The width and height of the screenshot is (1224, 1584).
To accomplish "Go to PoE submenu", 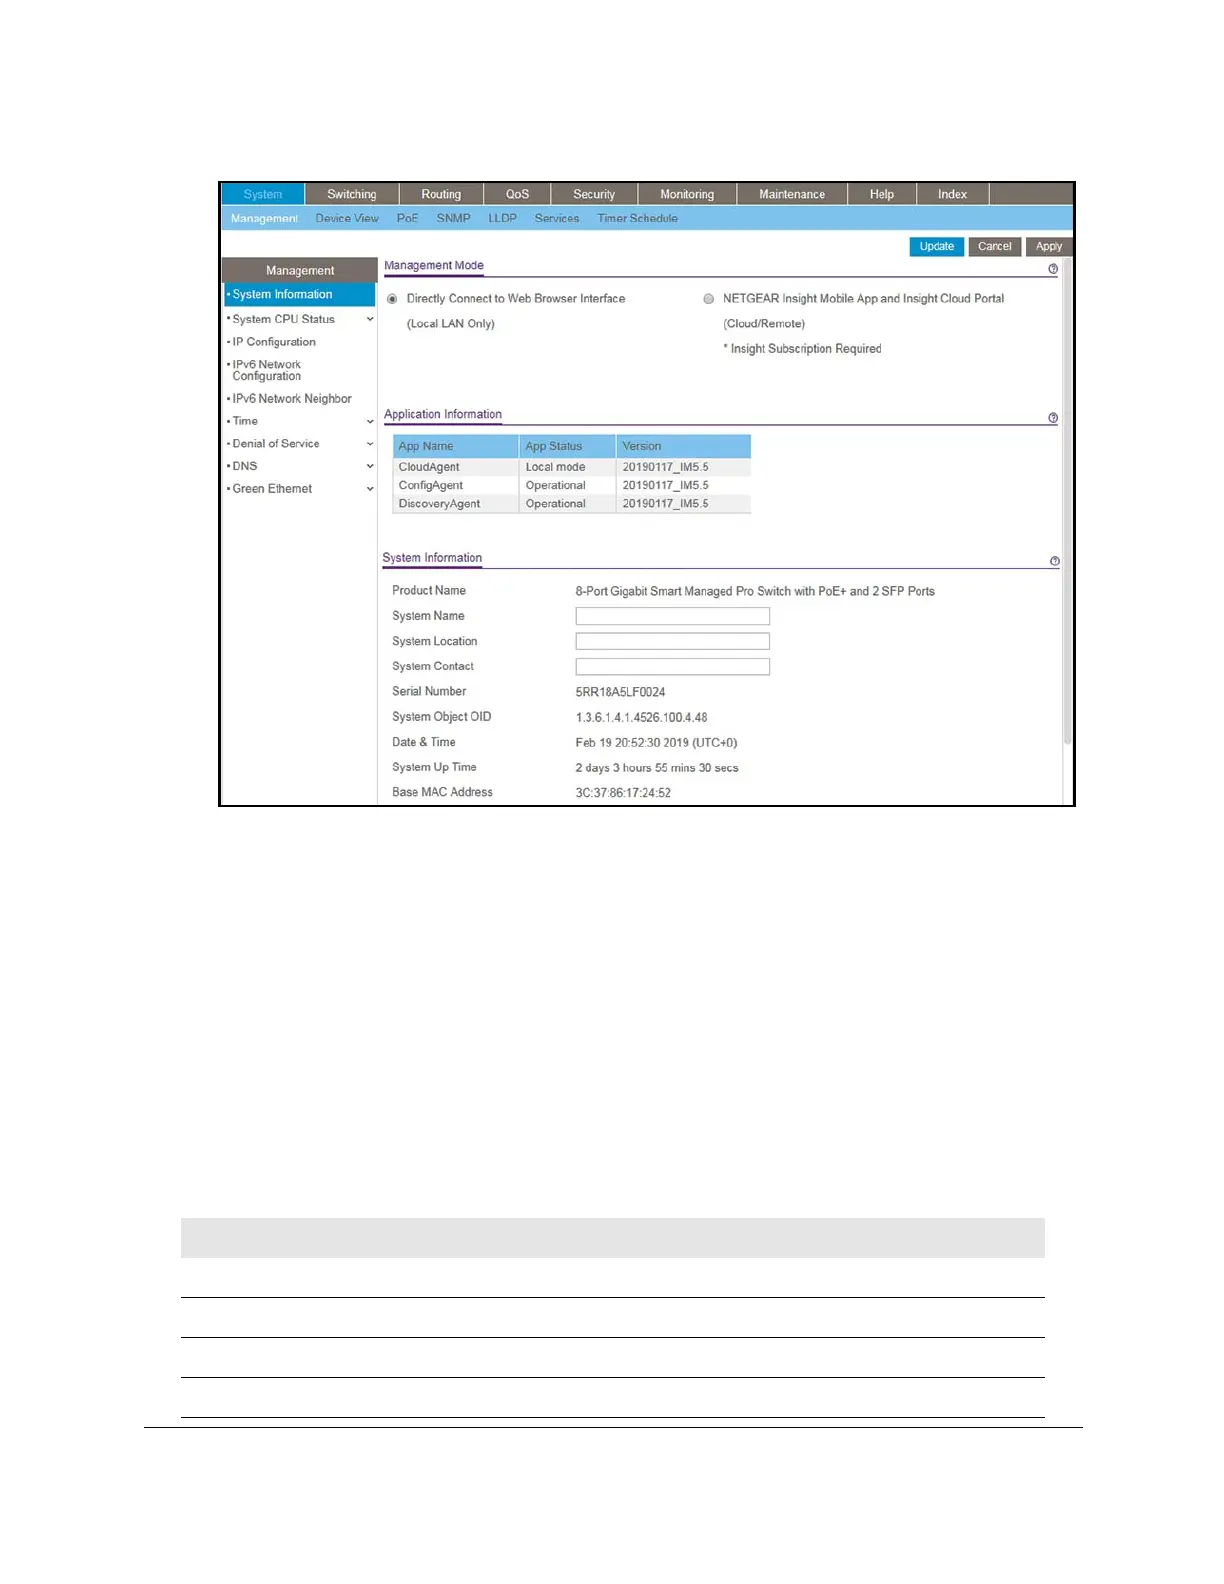I will [407, 218].
